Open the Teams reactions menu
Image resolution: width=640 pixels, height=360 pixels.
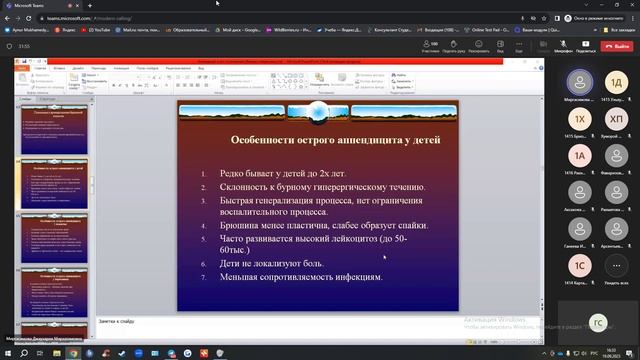pyautogui.click(x=478, y=46)
